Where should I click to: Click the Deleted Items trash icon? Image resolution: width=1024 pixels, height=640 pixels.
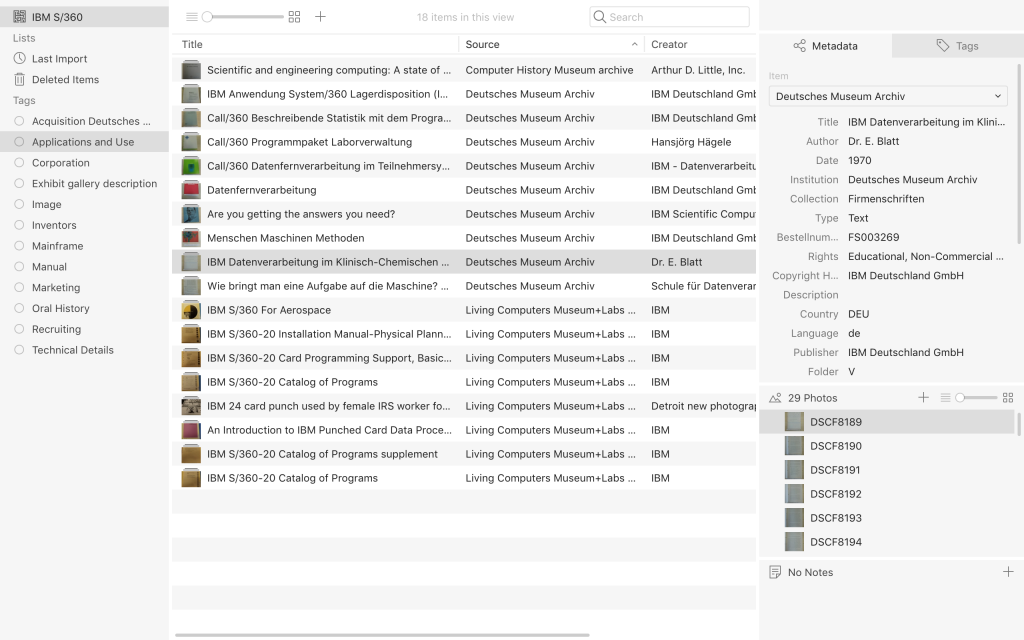tap(20, 80)
